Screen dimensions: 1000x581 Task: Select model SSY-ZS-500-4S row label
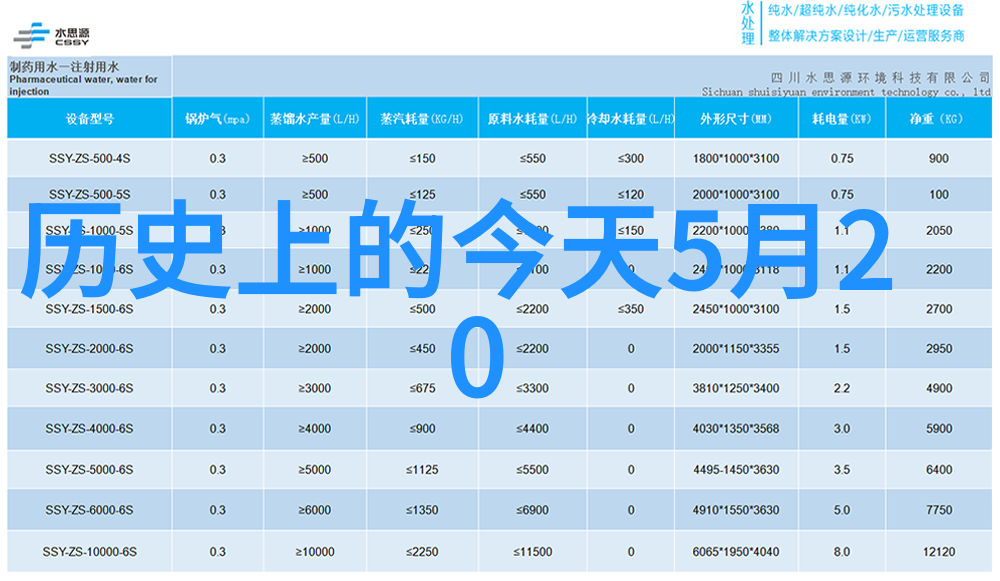[x=89, y=158]
